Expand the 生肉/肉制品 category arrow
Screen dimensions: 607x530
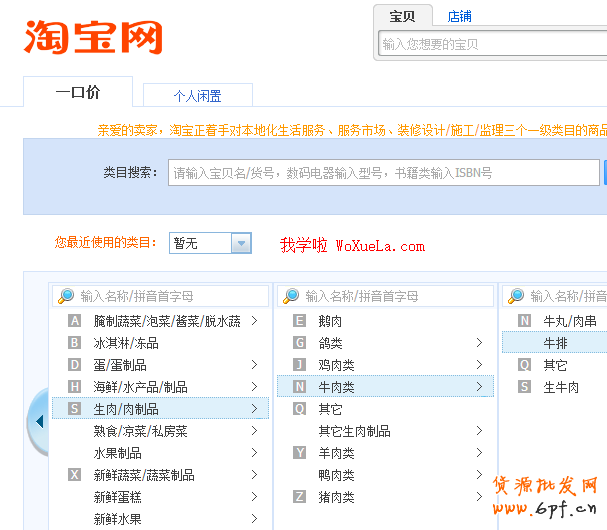click(255, 409)
